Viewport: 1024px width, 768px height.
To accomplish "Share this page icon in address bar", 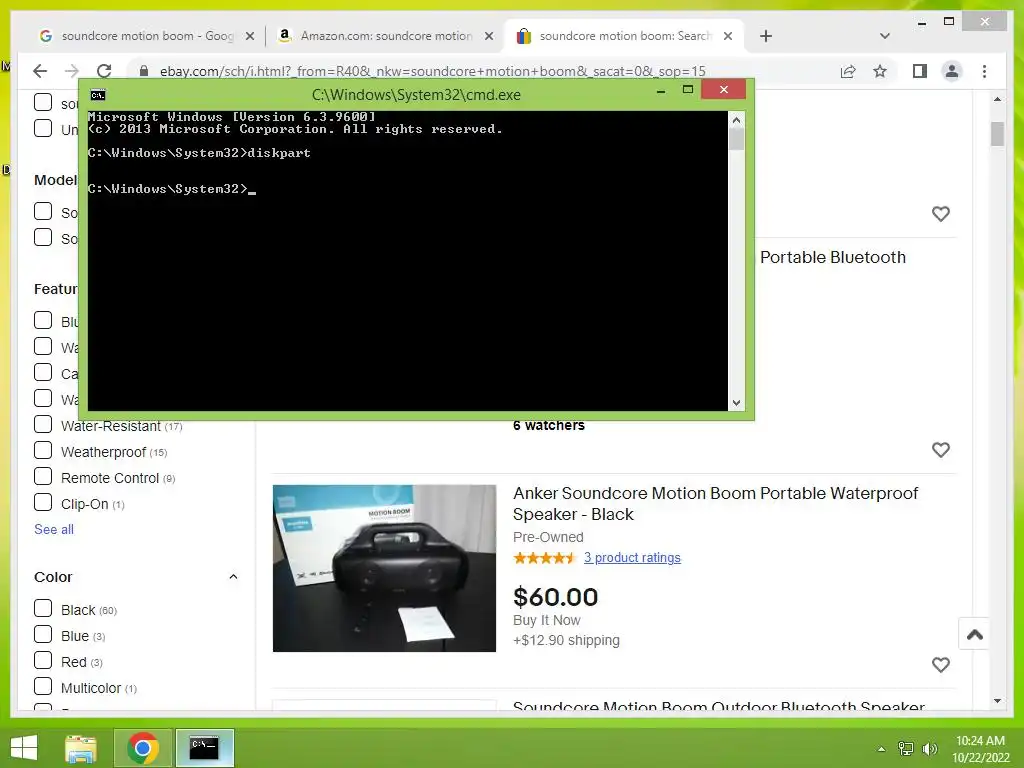I will (848, 71).
